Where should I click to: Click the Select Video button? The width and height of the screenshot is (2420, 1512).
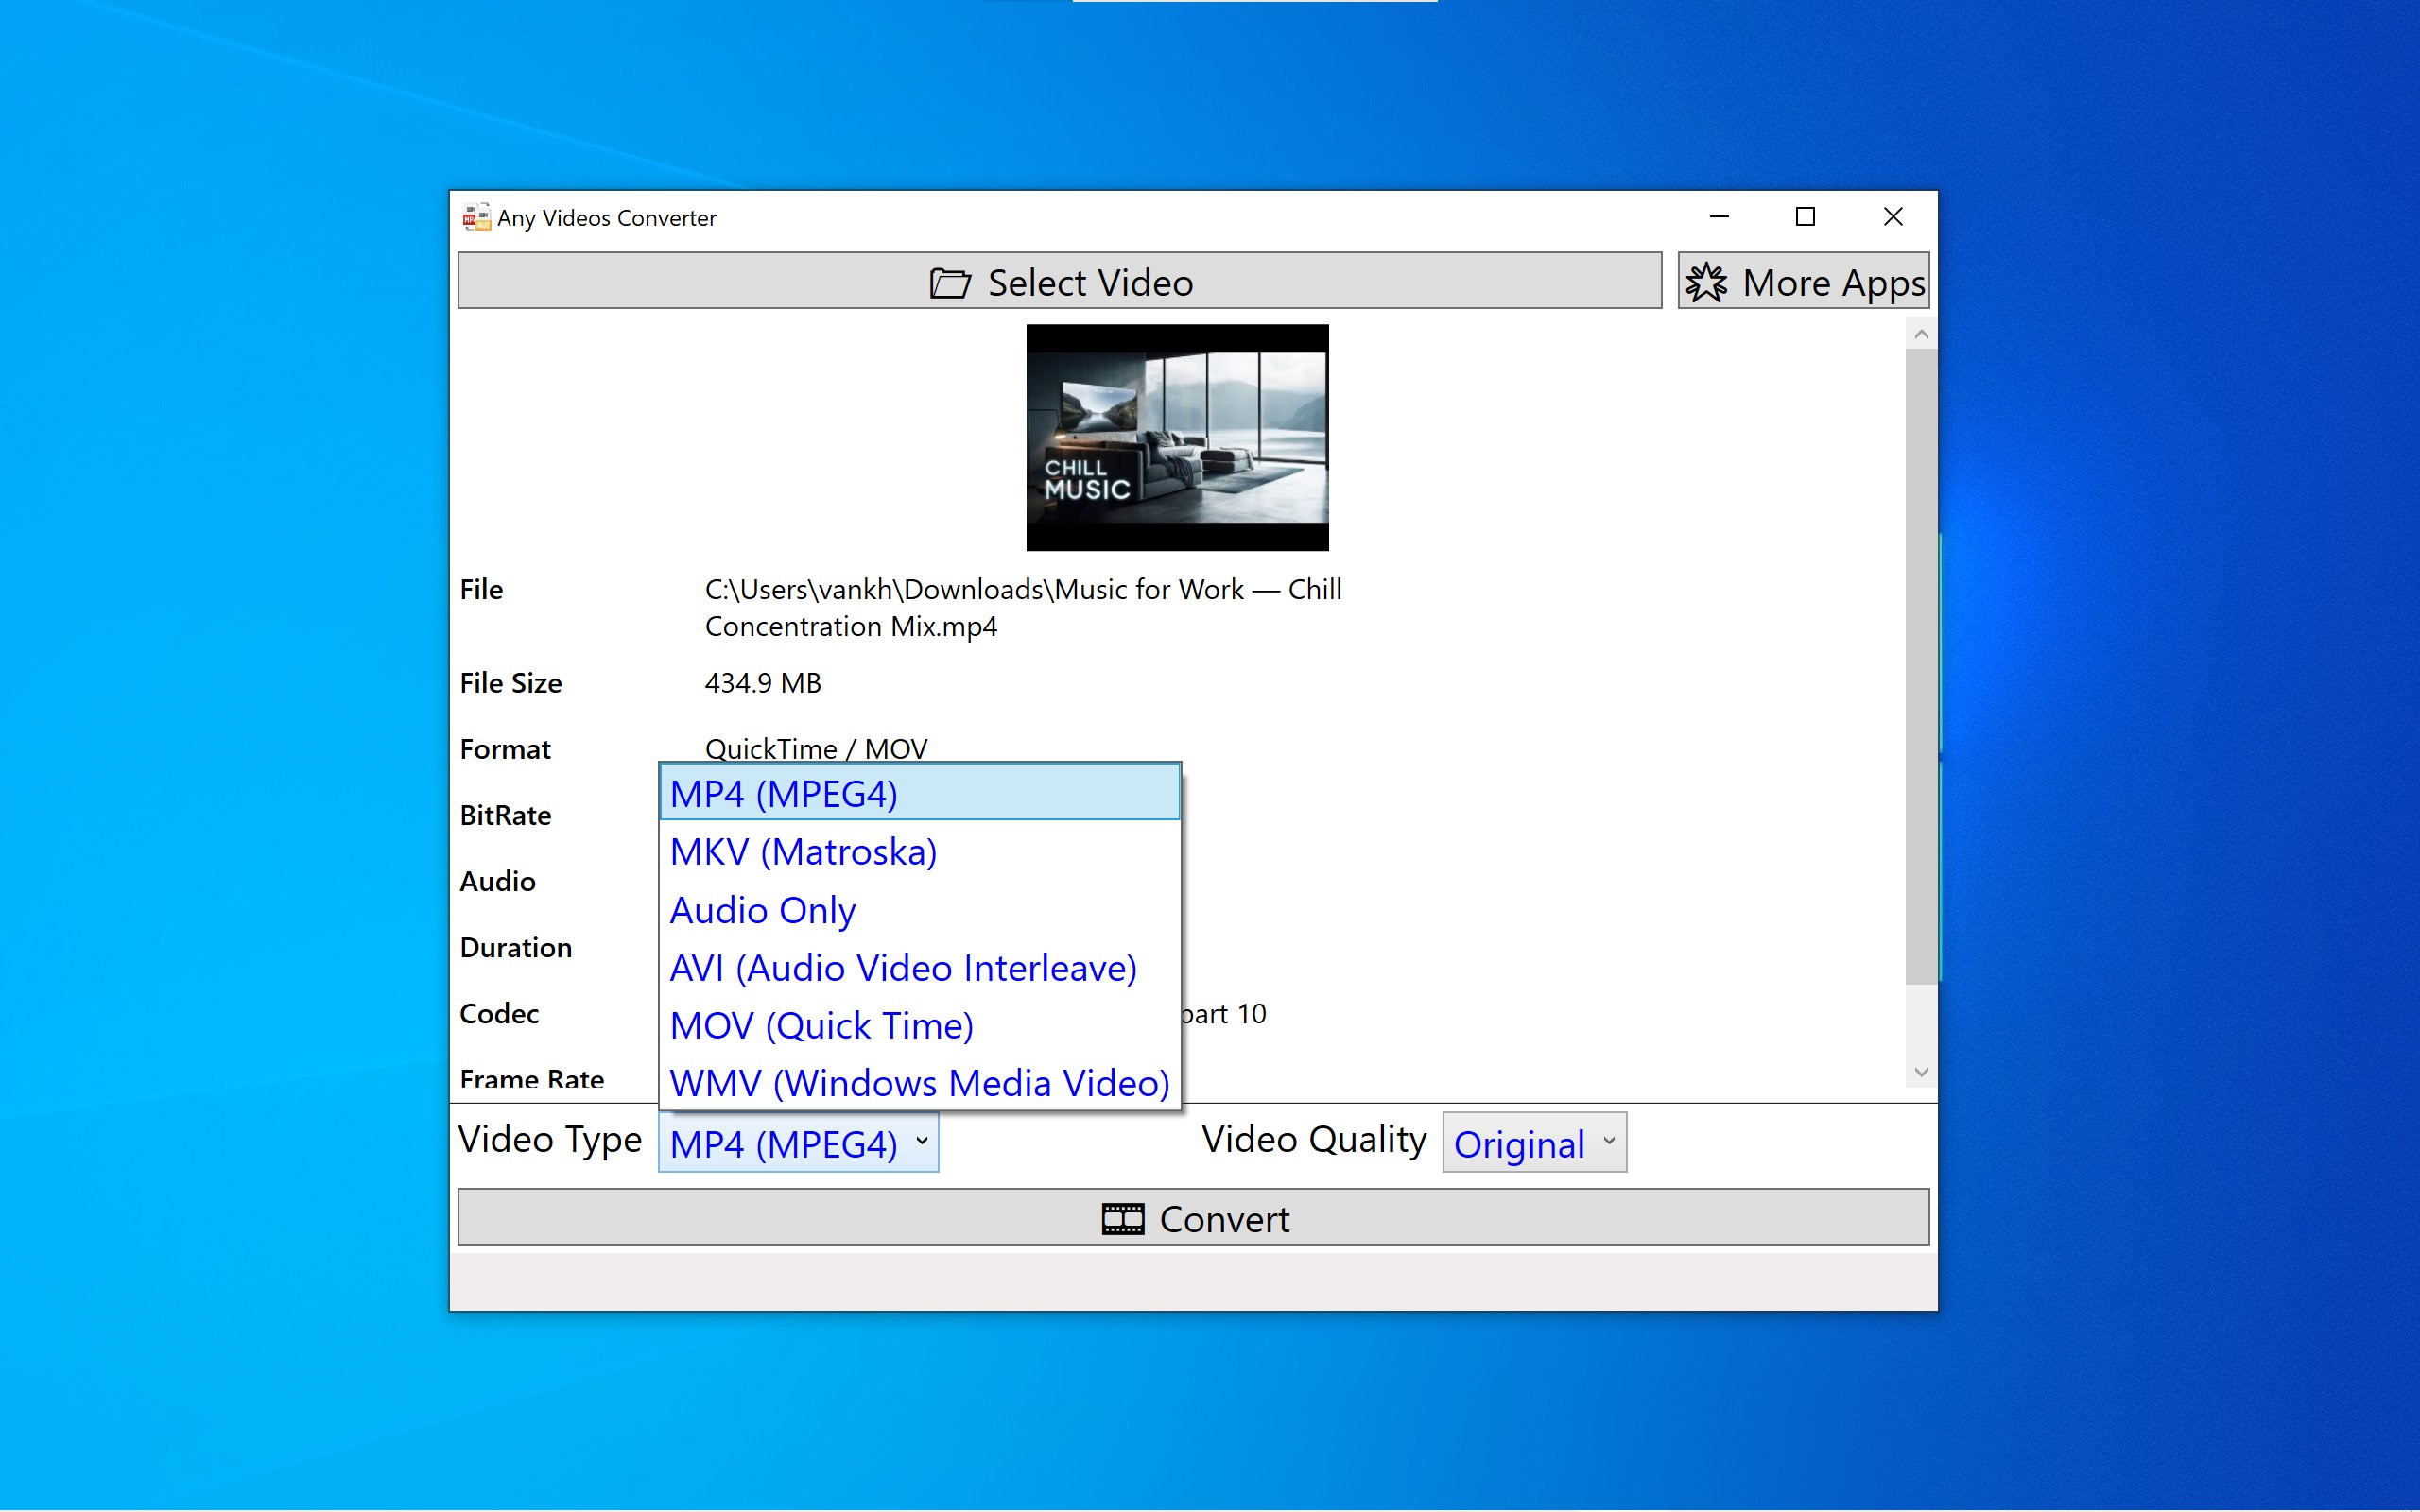tap(1059, 281)
